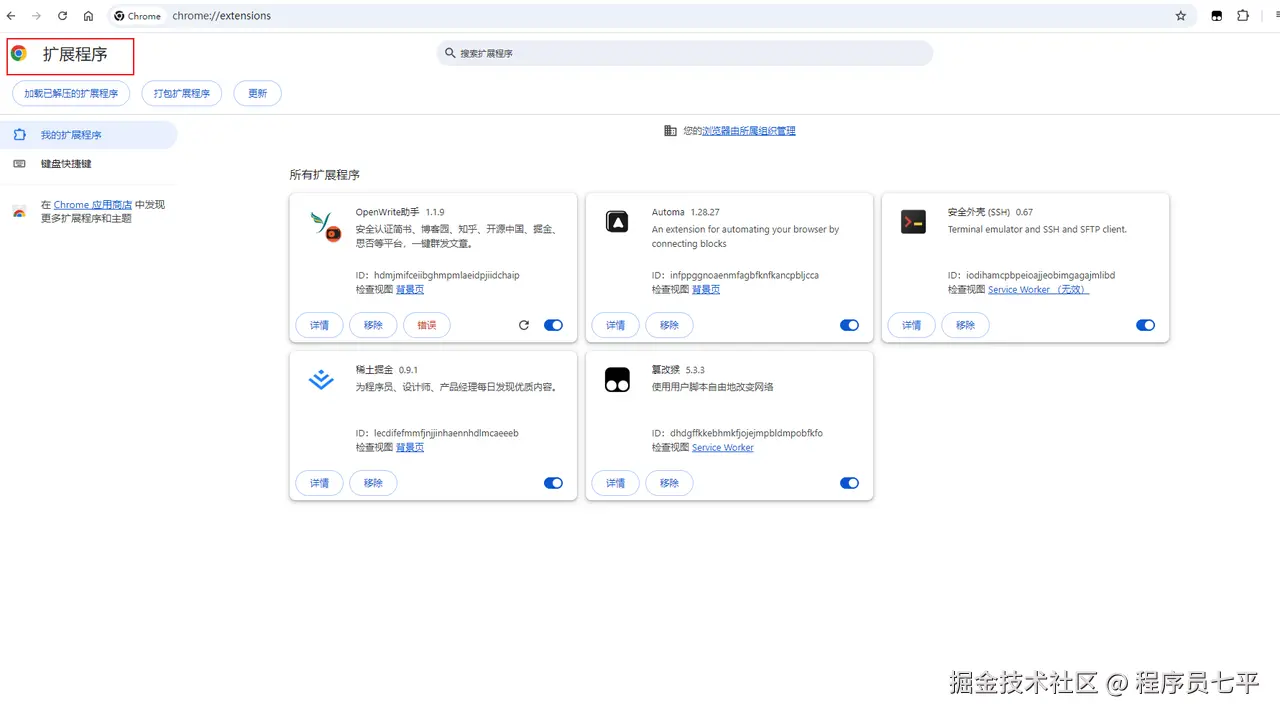The image size is (1280, 717).
Task: Open the Chrome 应用商店 link
Action: pyautogui.click(x=93, y=205)
